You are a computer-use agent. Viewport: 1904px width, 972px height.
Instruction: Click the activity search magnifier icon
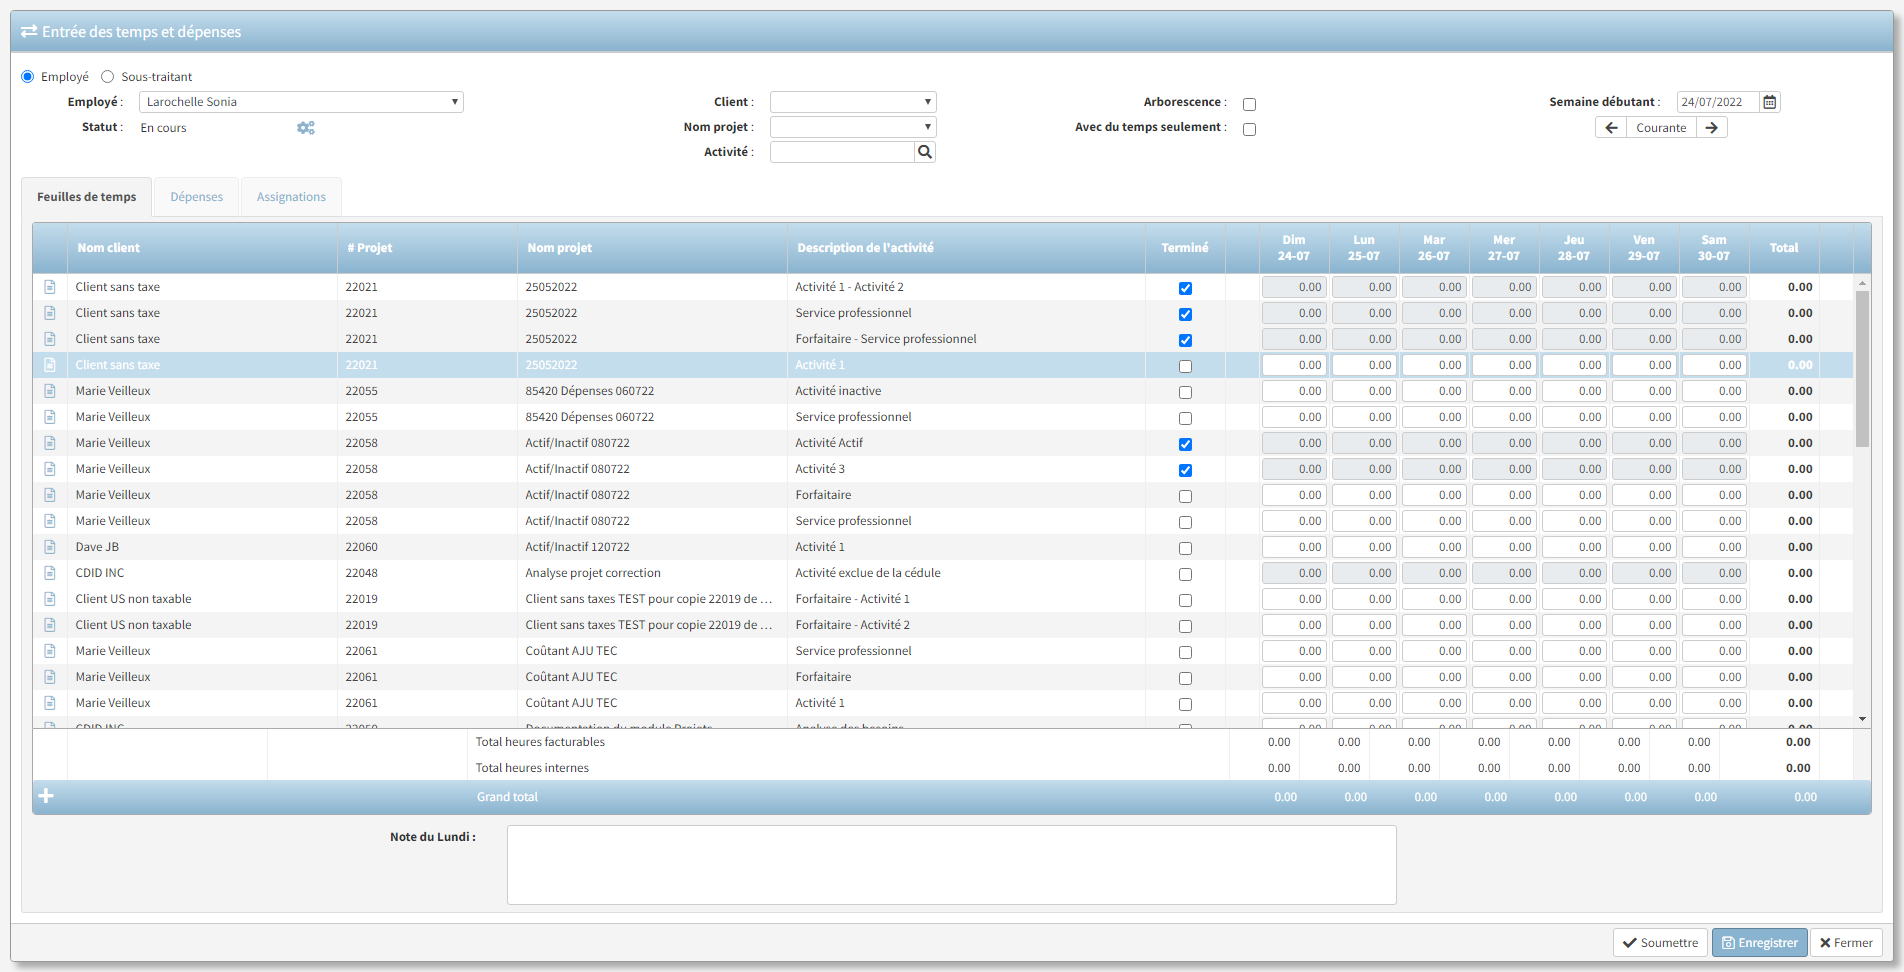(x=925, y=152)
